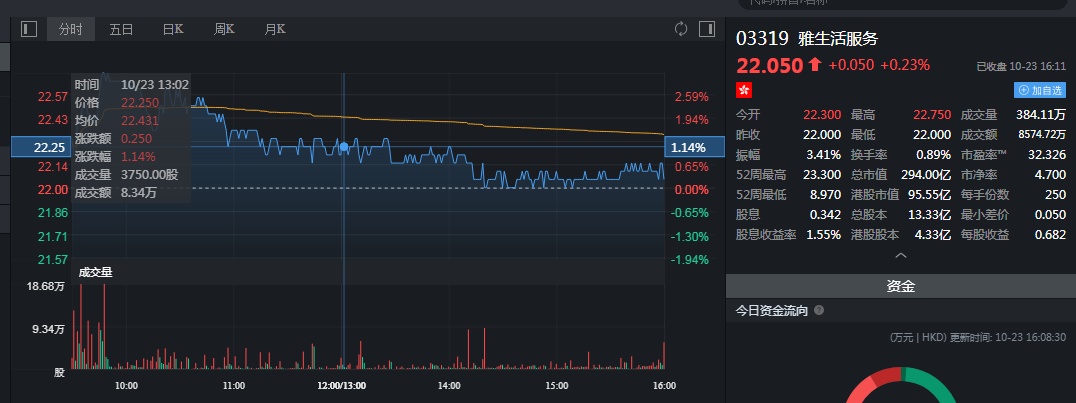Select the 分时 intraday chart tab
The height and width of the screenshot is (403, 1076).
(71, 29)
